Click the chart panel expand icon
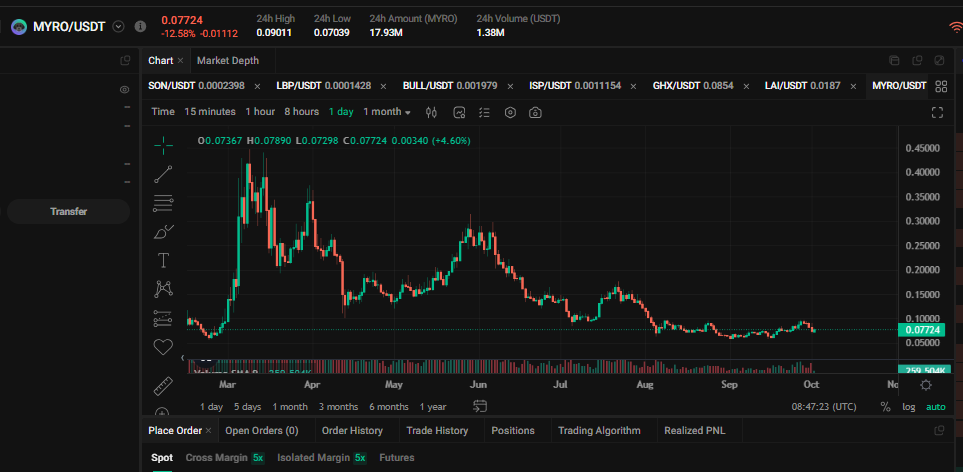 tap(939, 60)
